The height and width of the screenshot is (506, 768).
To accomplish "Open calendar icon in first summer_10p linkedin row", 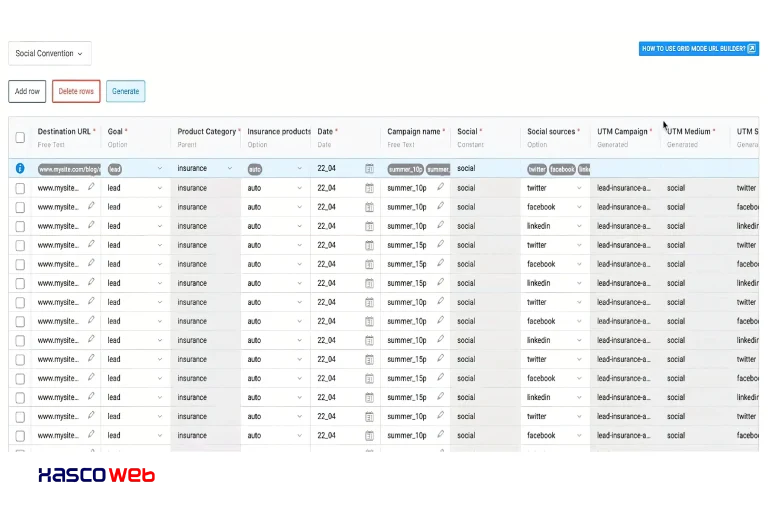I will (369, 226).
